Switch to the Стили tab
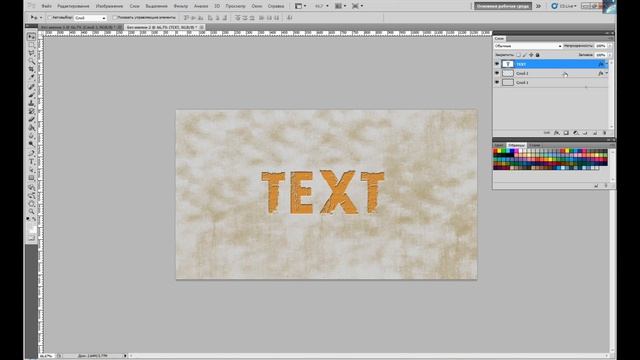 [x=535, y=145]
